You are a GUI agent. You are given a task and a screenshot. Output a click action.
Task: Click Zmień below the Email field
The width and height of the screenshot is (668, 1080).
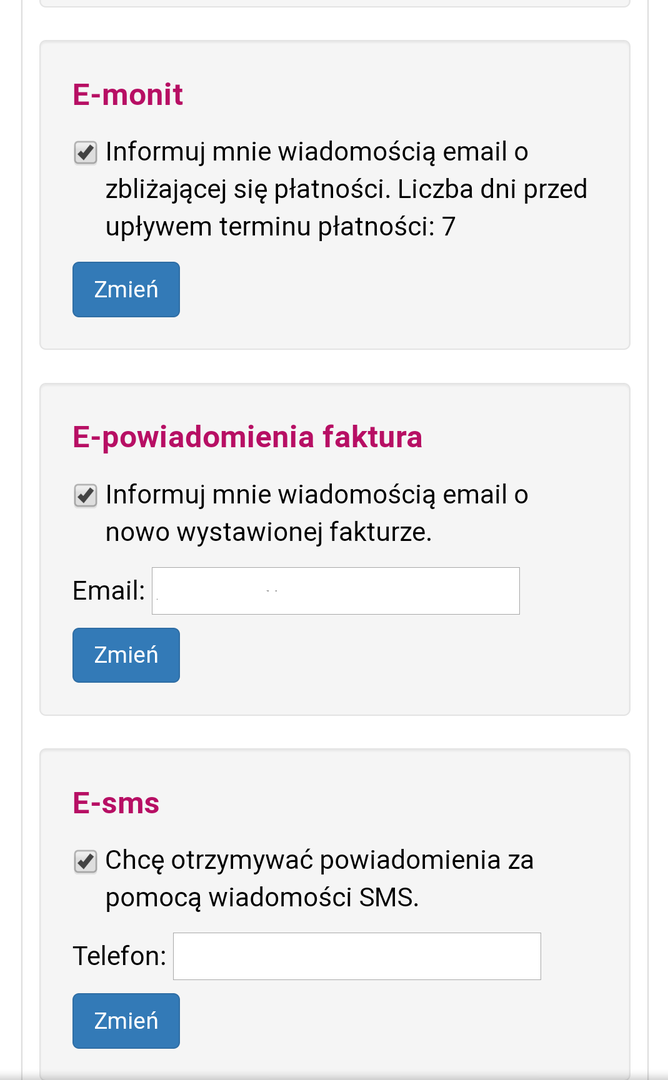pos(126,655)
